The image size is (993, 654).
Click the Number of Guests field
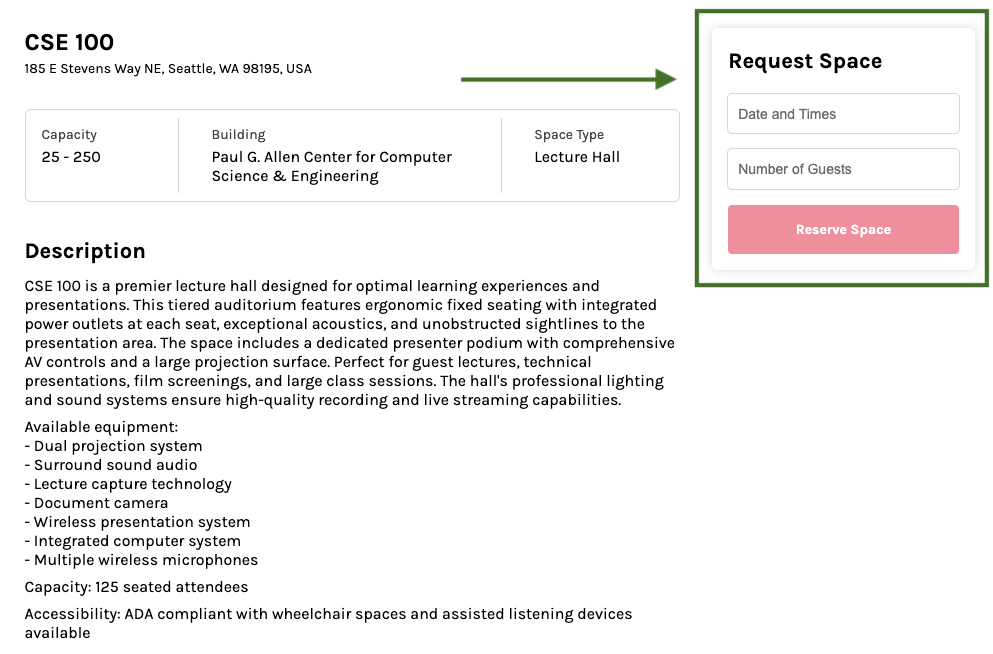842,168
